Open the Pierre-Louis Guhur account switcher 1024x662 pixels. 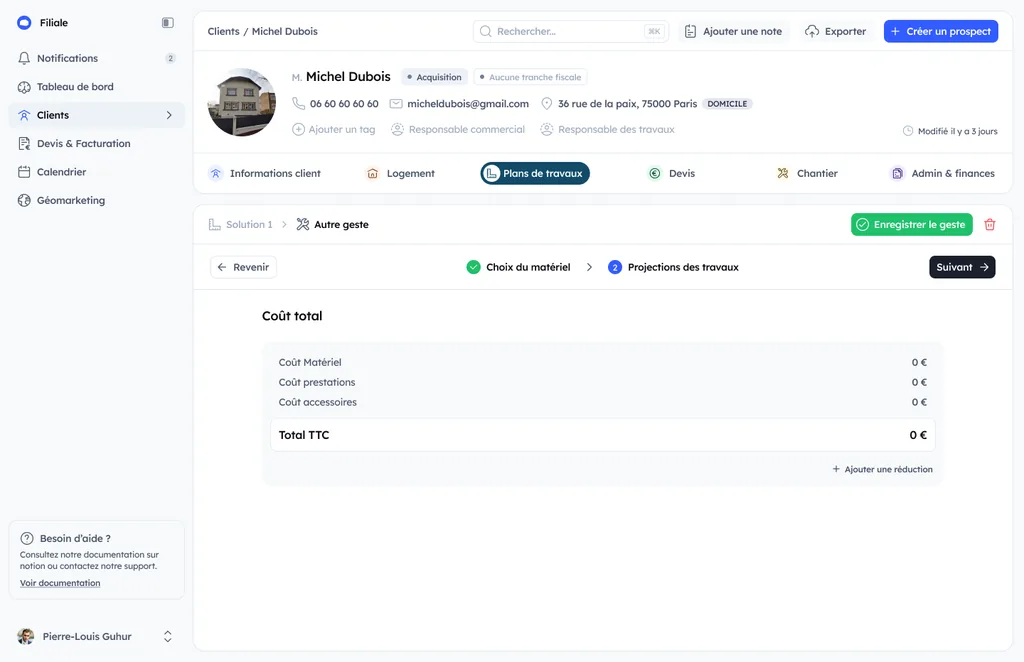pyautogui.click(x=96, y=636)
